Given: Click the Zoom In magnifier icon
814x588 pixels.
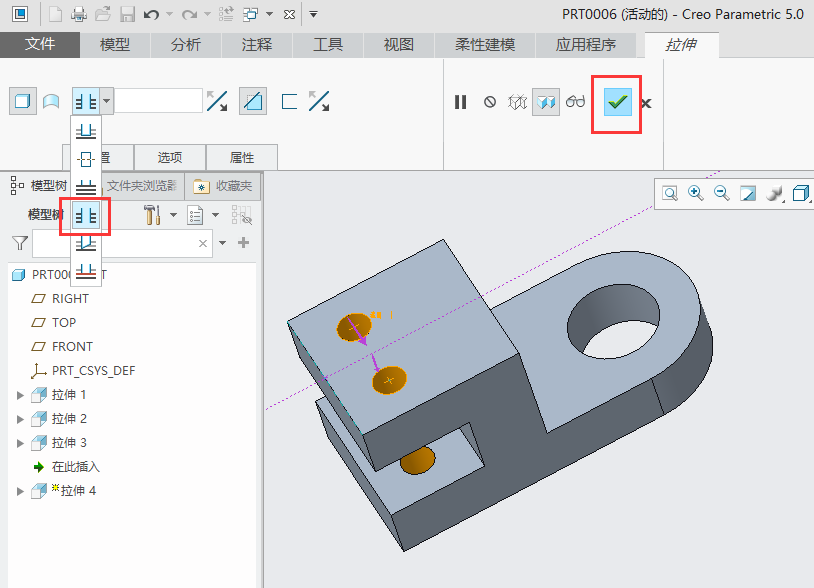Looking at the screenshot, I should coord(695,193).
